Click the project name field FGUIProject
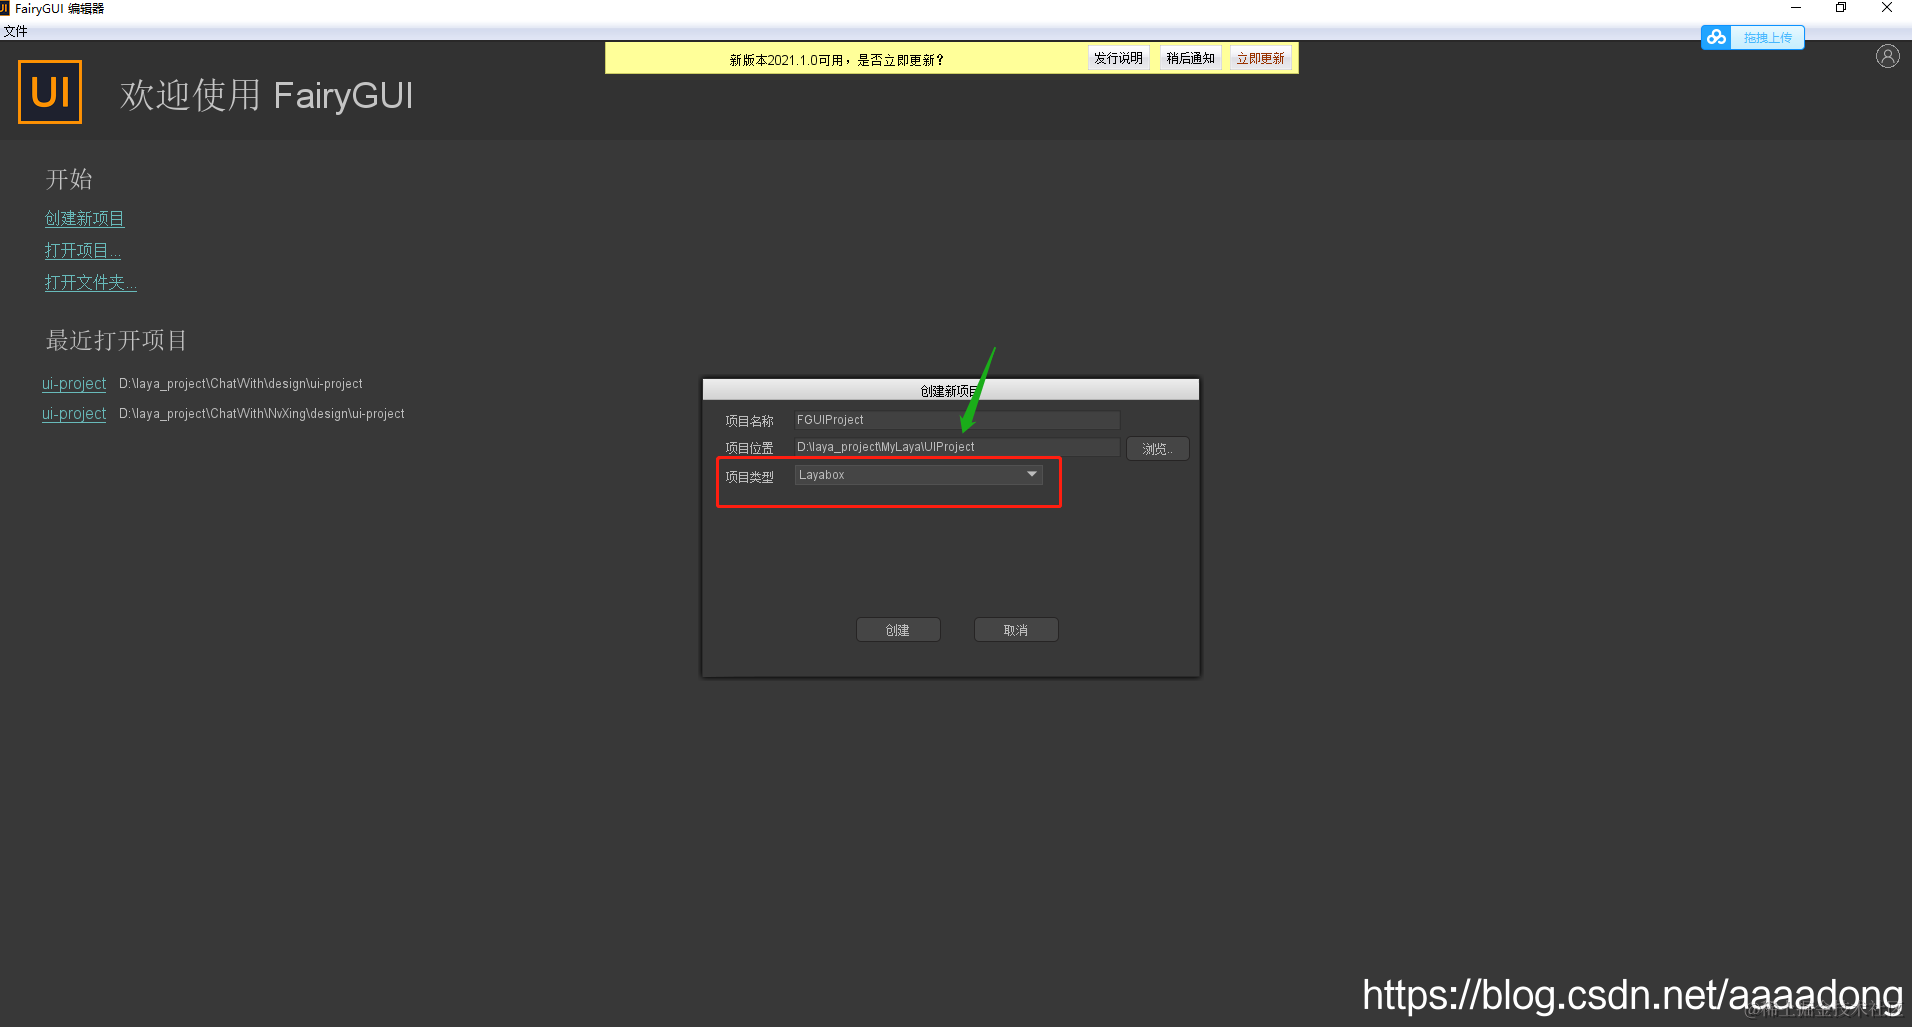This screenshot has width=1912, height=1027. pos(957,420)
